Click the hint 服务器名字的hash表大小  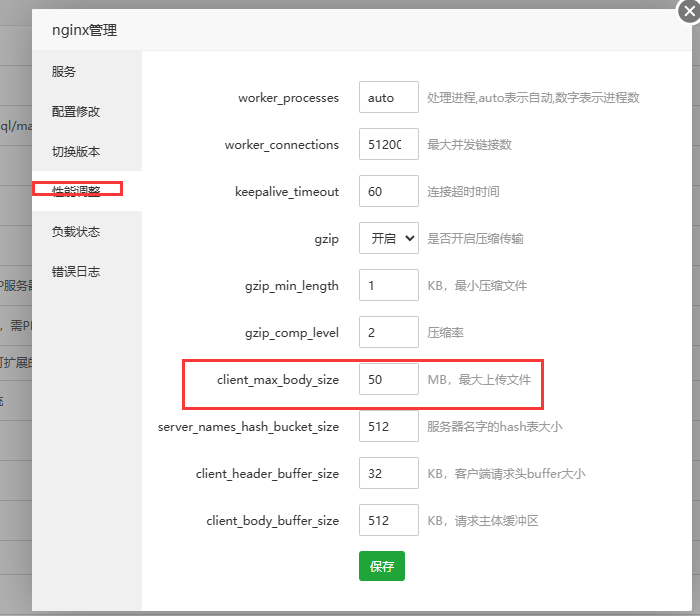(x=495, y=427)
